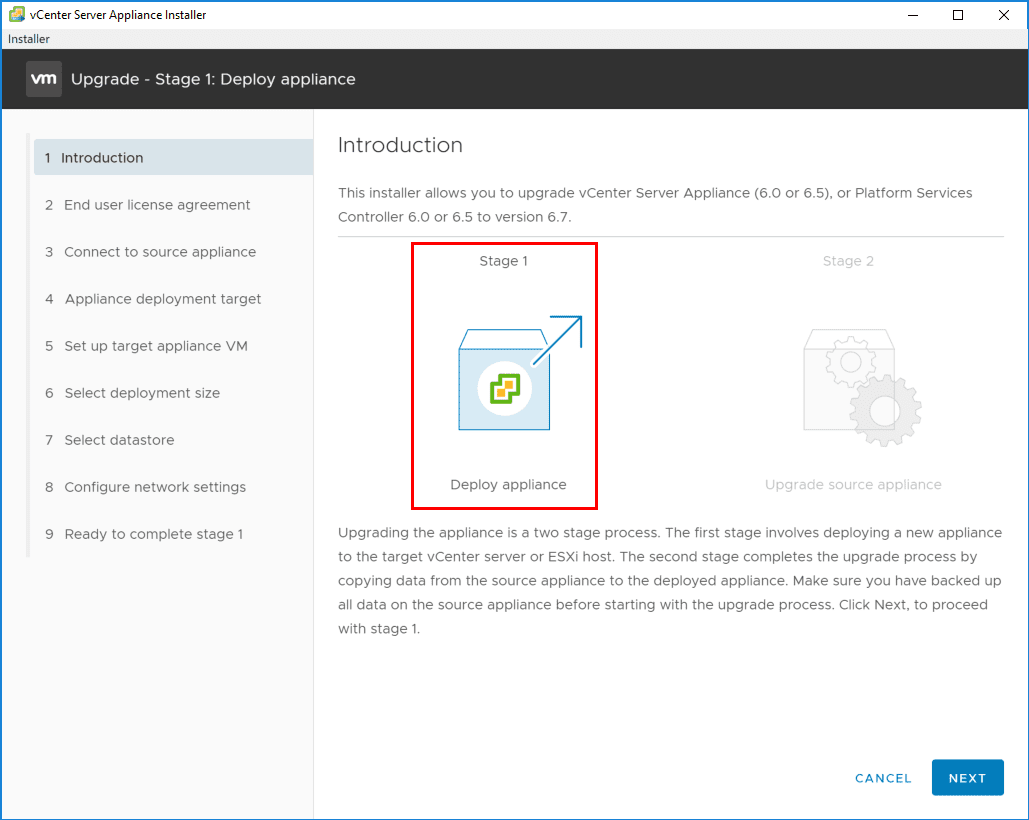This screenshot has width=1029, height=820.
Task: Click the VMware vm logo in header
Action: click(44, 79)
